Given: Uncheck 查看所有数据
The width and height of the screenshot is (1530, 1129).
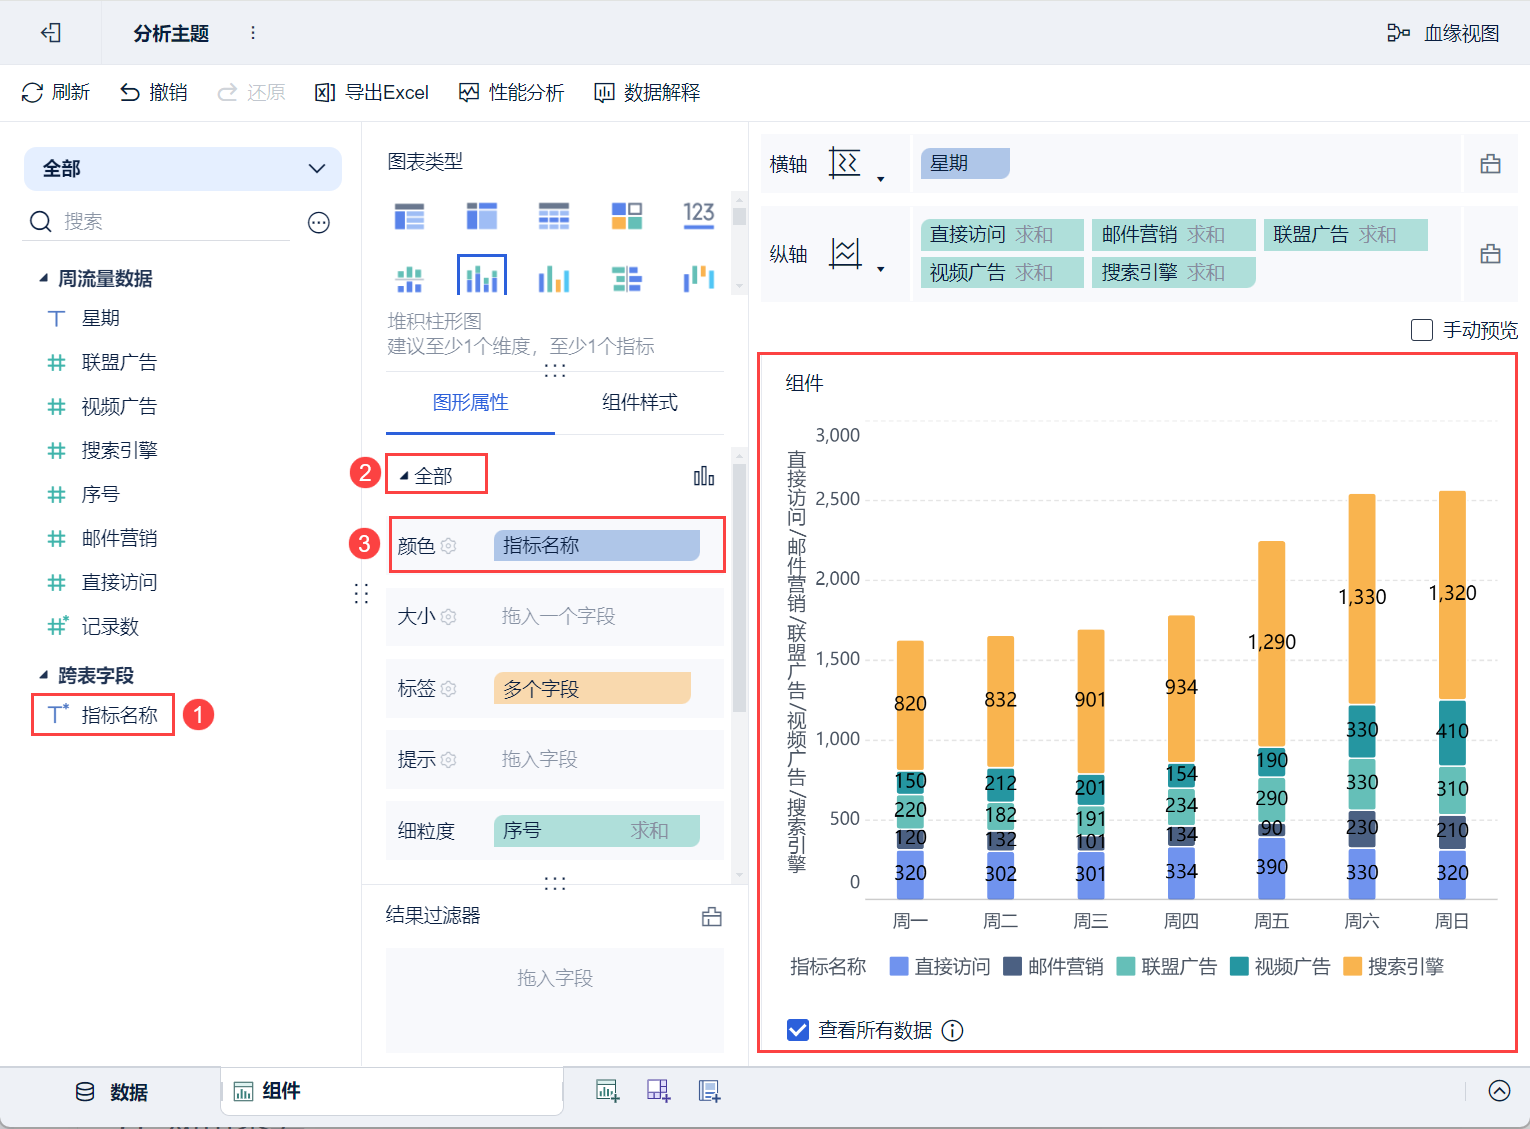Looking at the screenshot, I should click(798, 1030).
